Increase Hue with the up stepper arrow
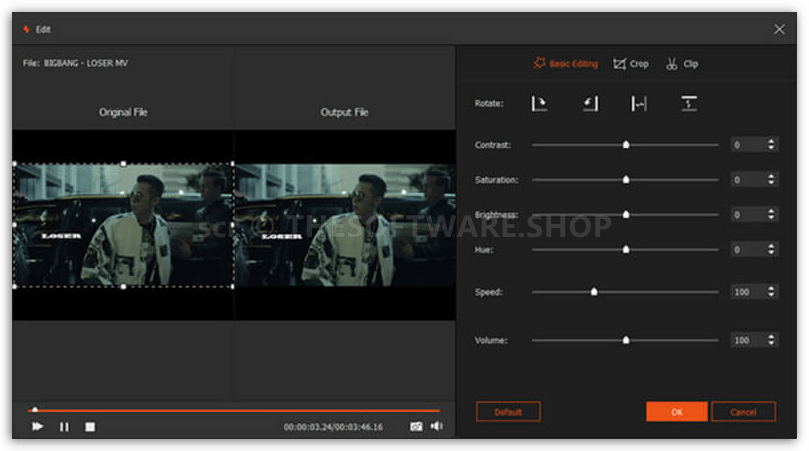The image size is (809, 451). (771, 246)
